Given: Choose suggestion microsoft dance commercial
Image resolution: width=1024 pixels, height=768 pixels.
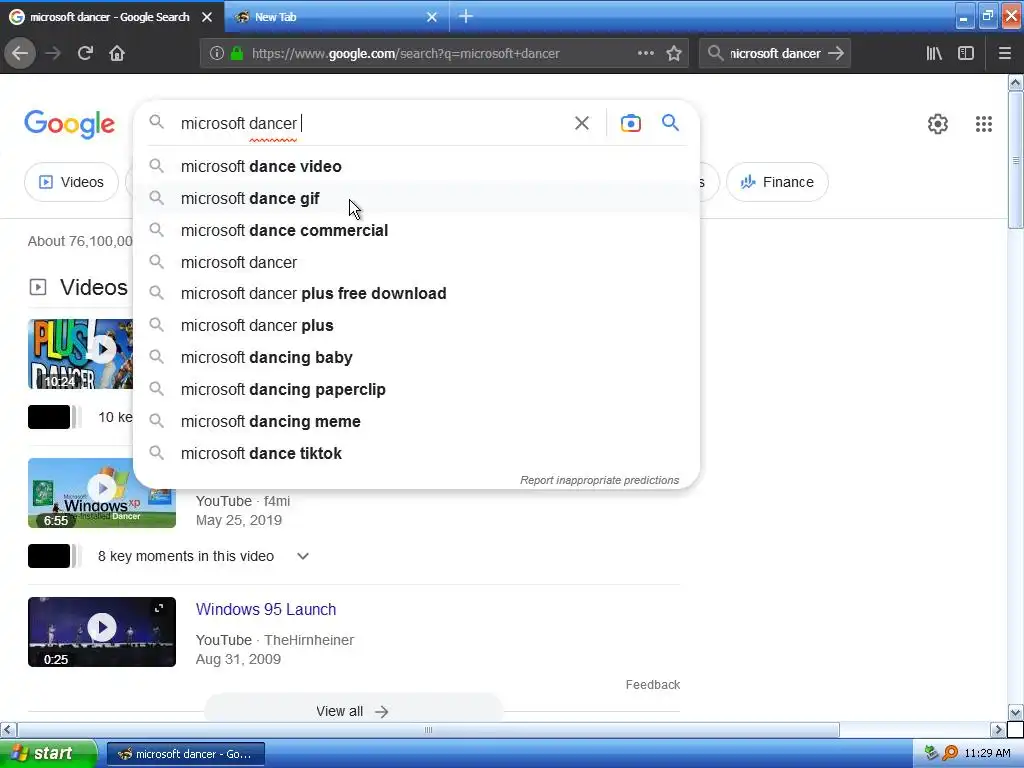Looking at the screenshot, I should click(x=416, y=231).
